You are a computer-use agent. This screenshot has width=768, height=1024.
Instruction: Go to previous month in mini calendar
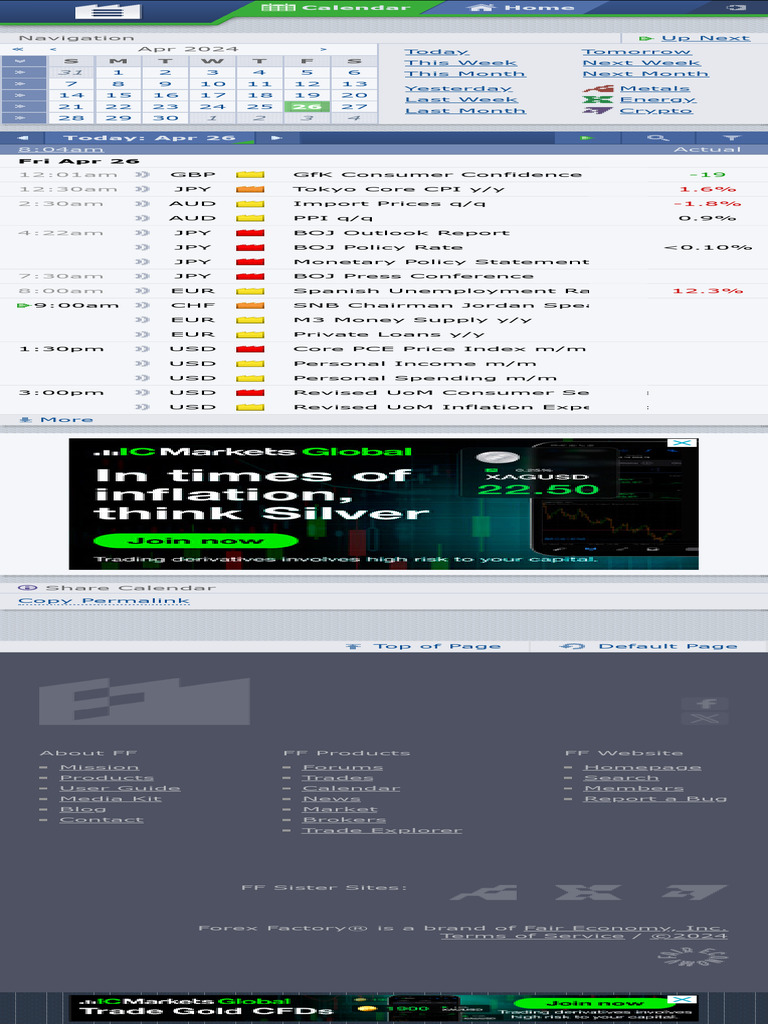[x=53, y=49]
